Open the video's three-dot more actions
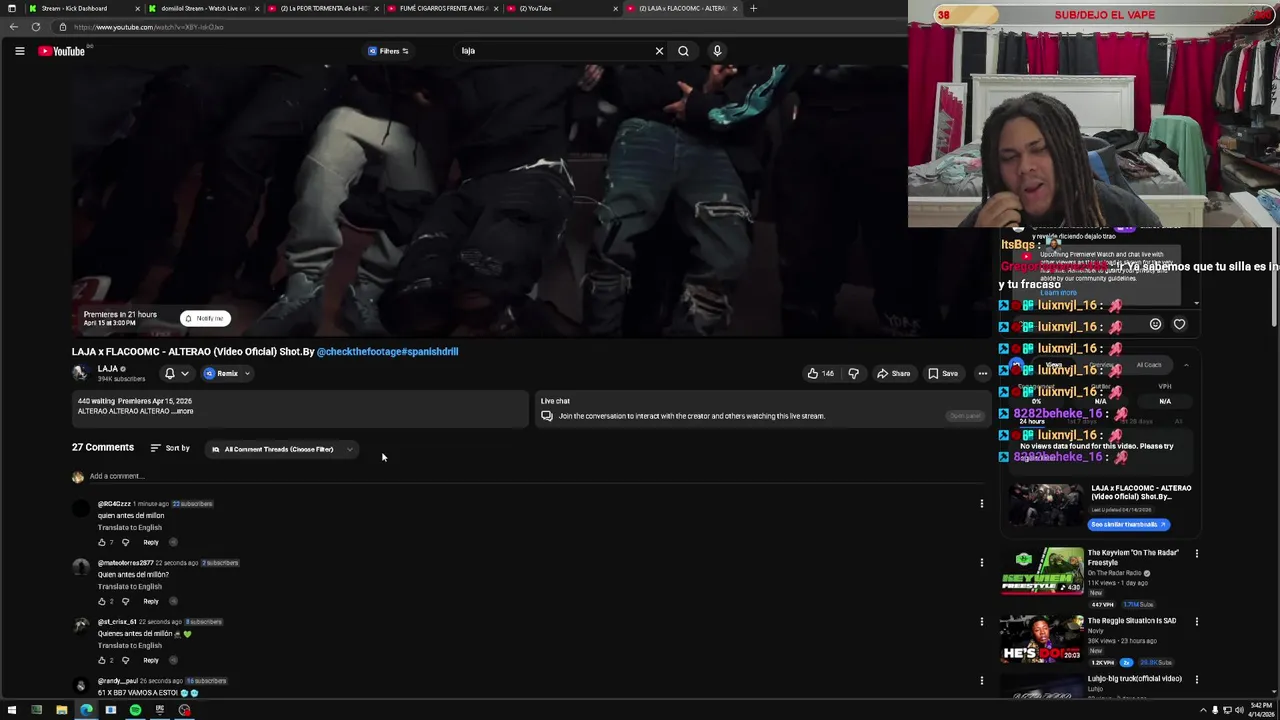Viewport: 1280px width, 720px height. (982, 373)
